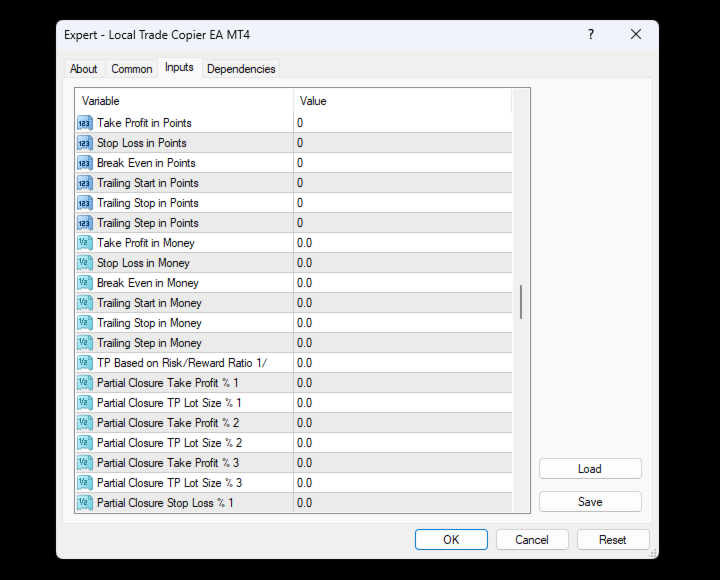Click the icon beside Trailing Stop in Points
The width and height of the screenshot is (720, 580).
85,203
